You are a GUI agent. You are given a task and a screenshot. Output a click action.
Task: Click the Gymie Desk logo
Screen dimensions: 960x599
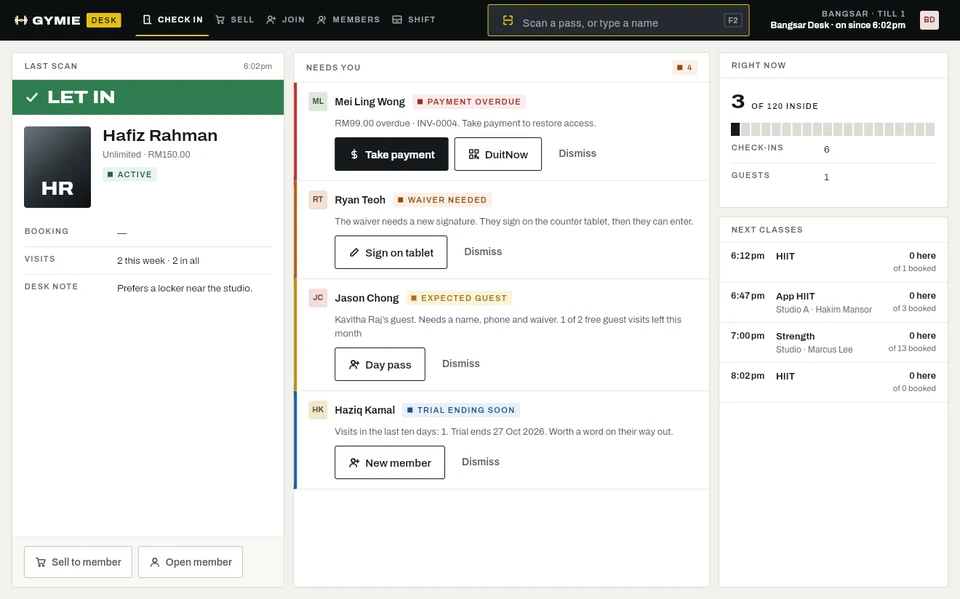click(67, 20)
